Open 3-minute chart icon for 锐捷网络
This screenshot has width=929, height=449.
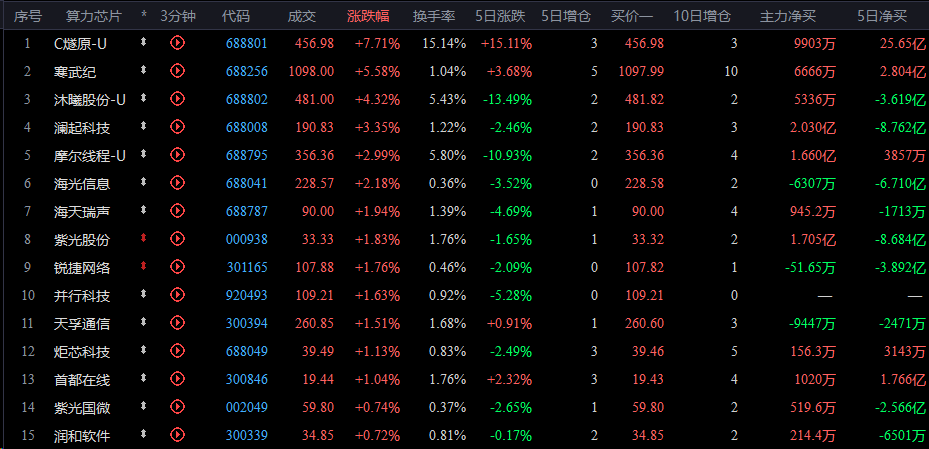point(177,267)
